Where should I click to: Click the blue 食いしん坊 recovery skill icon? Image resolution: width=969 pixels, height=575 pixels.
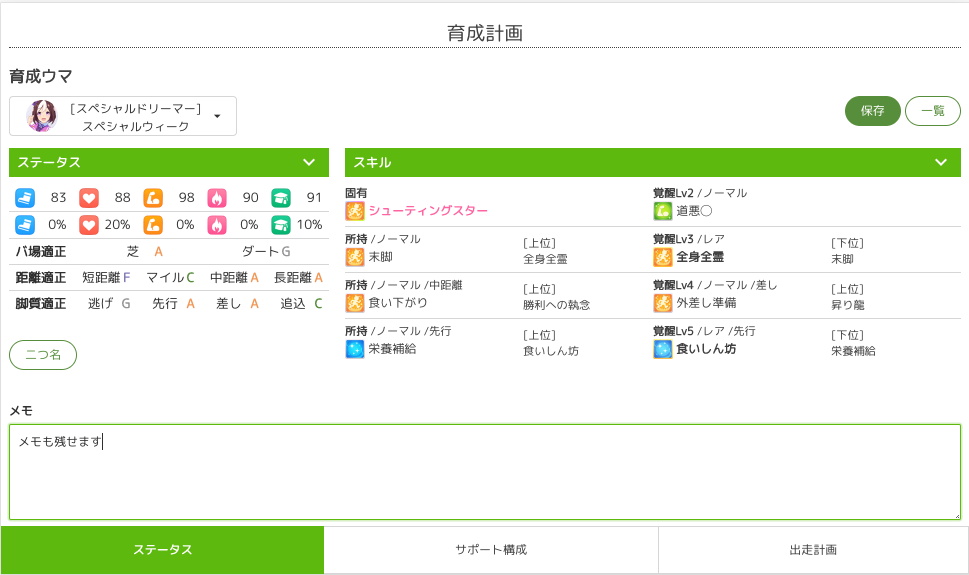coord(662,349)
